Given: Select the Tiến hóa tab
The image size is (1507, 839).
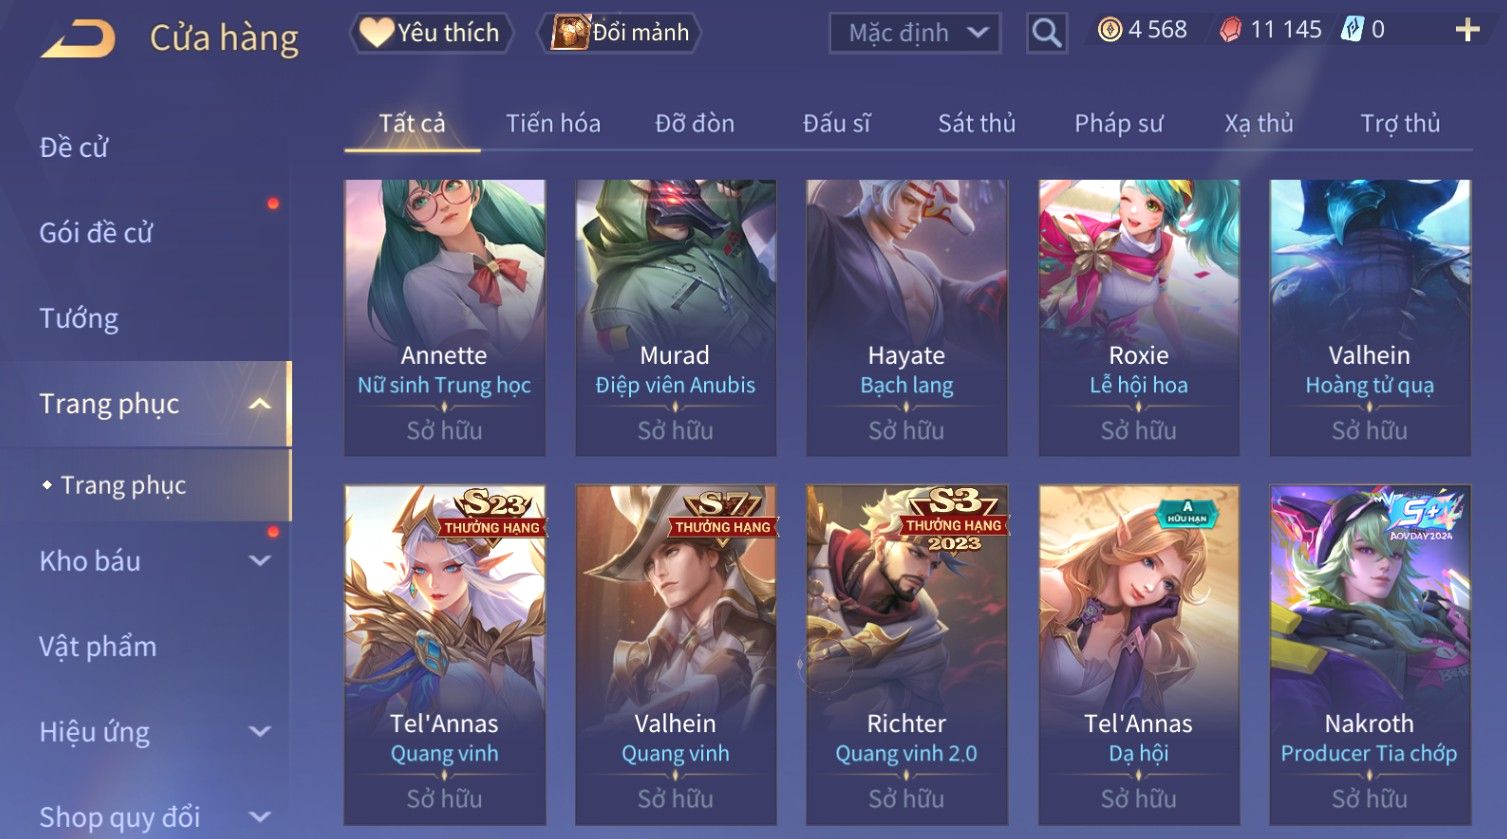Looking at the screenshot, I should (x=553, y=123).
